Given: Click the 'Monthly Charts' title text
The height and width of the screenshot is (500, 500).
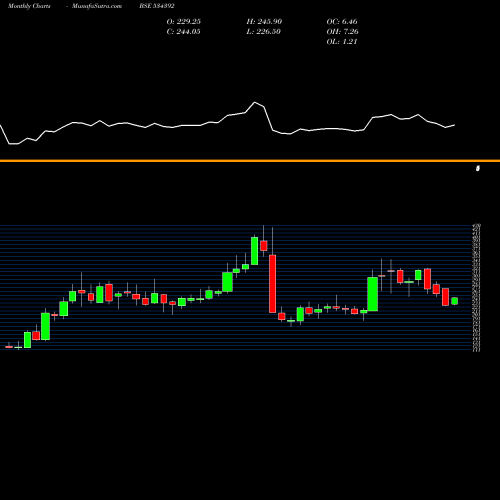Looking at the screenshot, I should point(29,6).
